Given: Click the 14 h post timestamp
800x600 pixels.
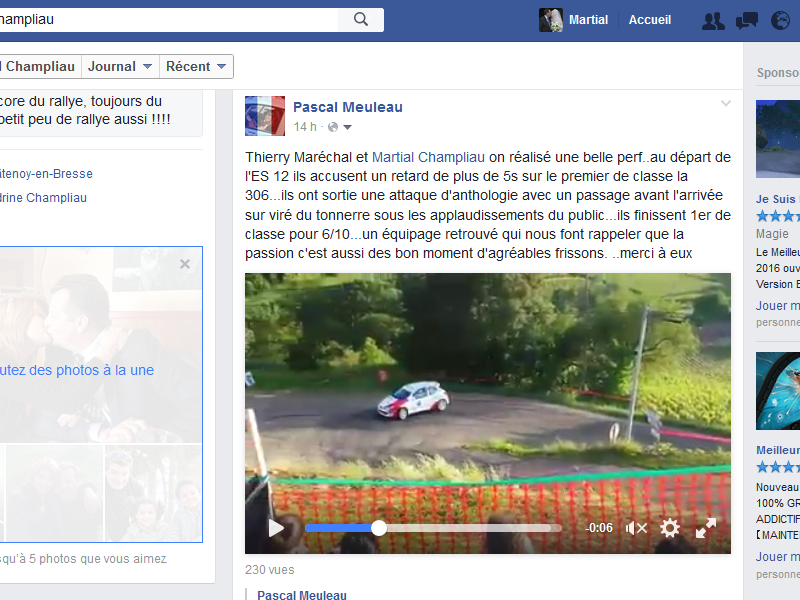Looking at the screenshot, I should pyautogui.click(x=305, y=127).
